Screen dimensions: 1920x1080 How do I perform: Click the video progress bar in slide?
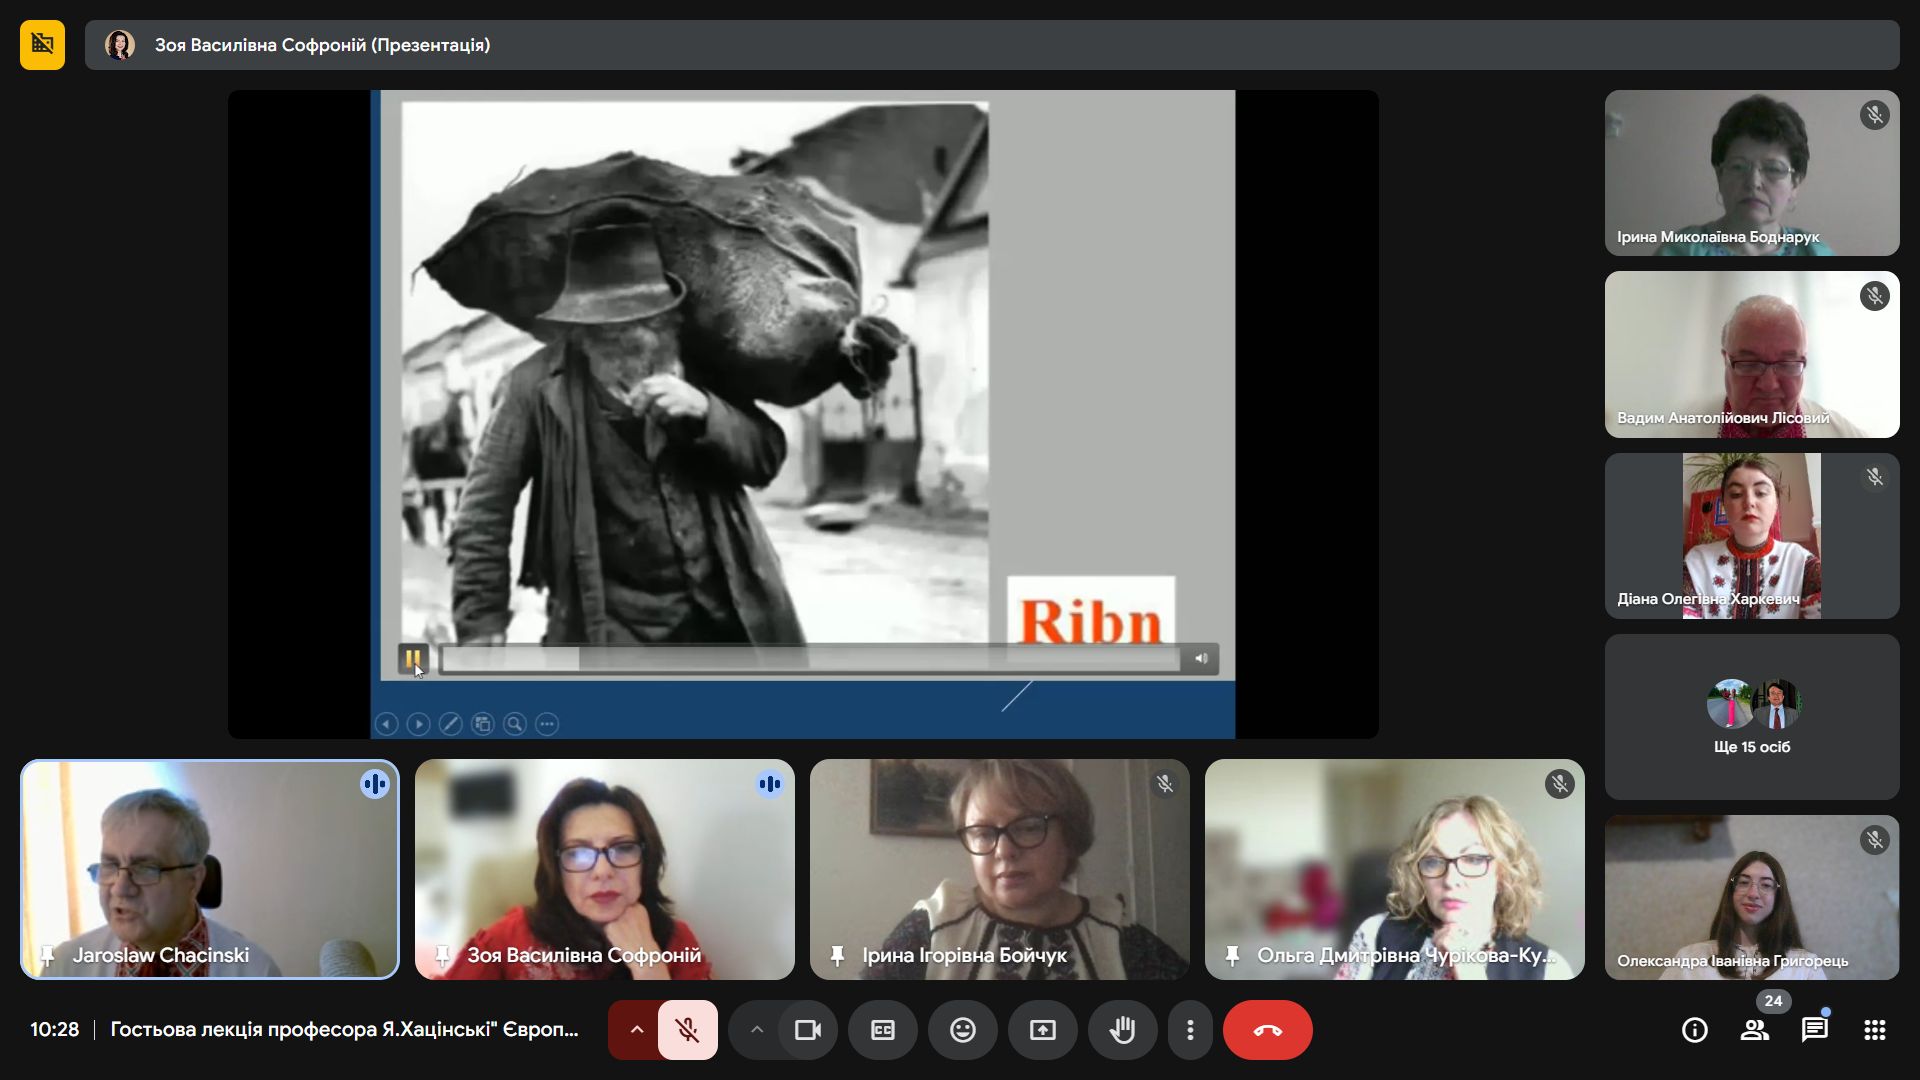[810, 658]
